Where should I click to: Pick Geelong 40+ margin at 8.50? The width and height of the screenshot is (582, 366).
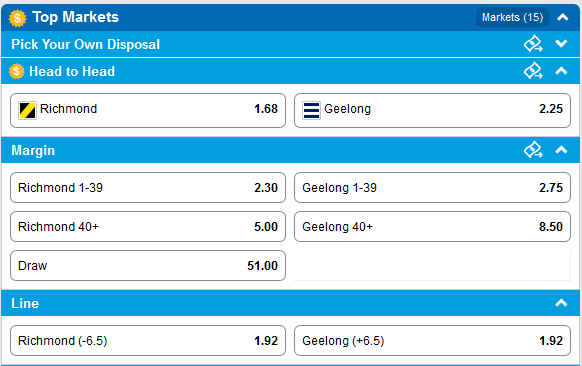tap(432, 226)
